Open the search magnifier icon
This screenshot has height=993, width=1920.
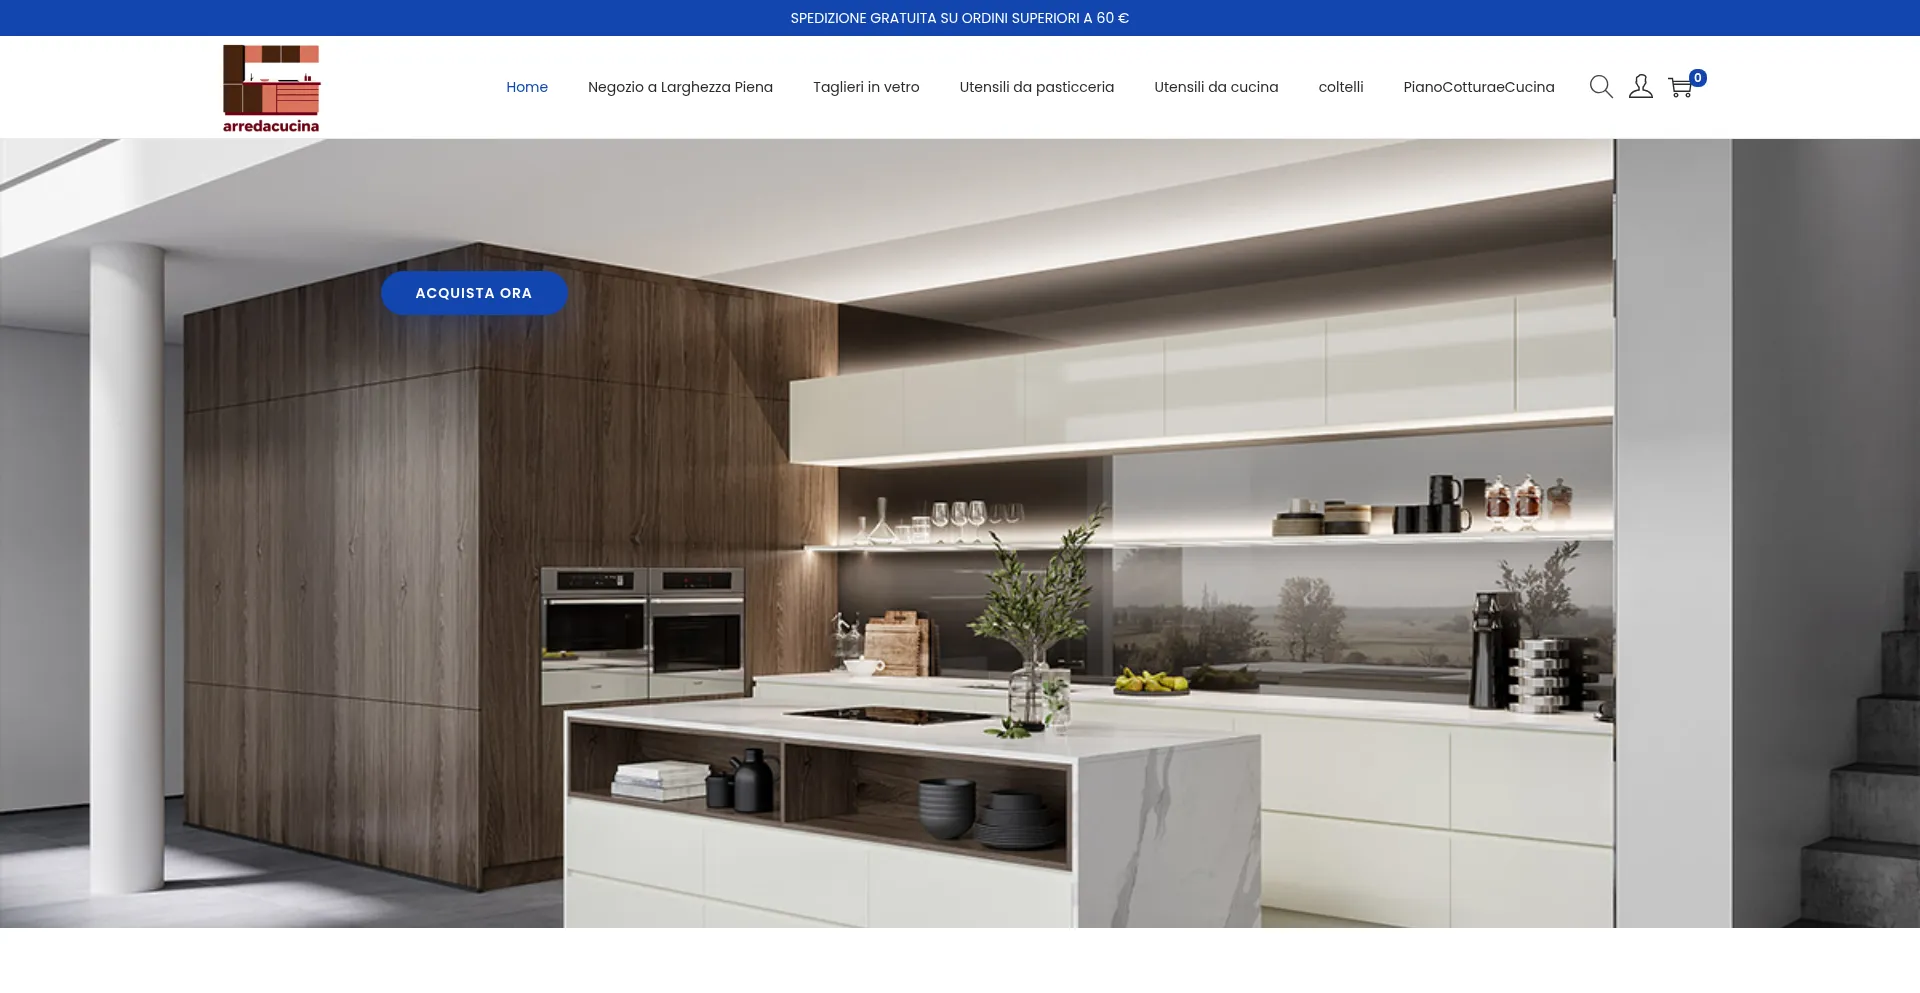click(1600, 87)
